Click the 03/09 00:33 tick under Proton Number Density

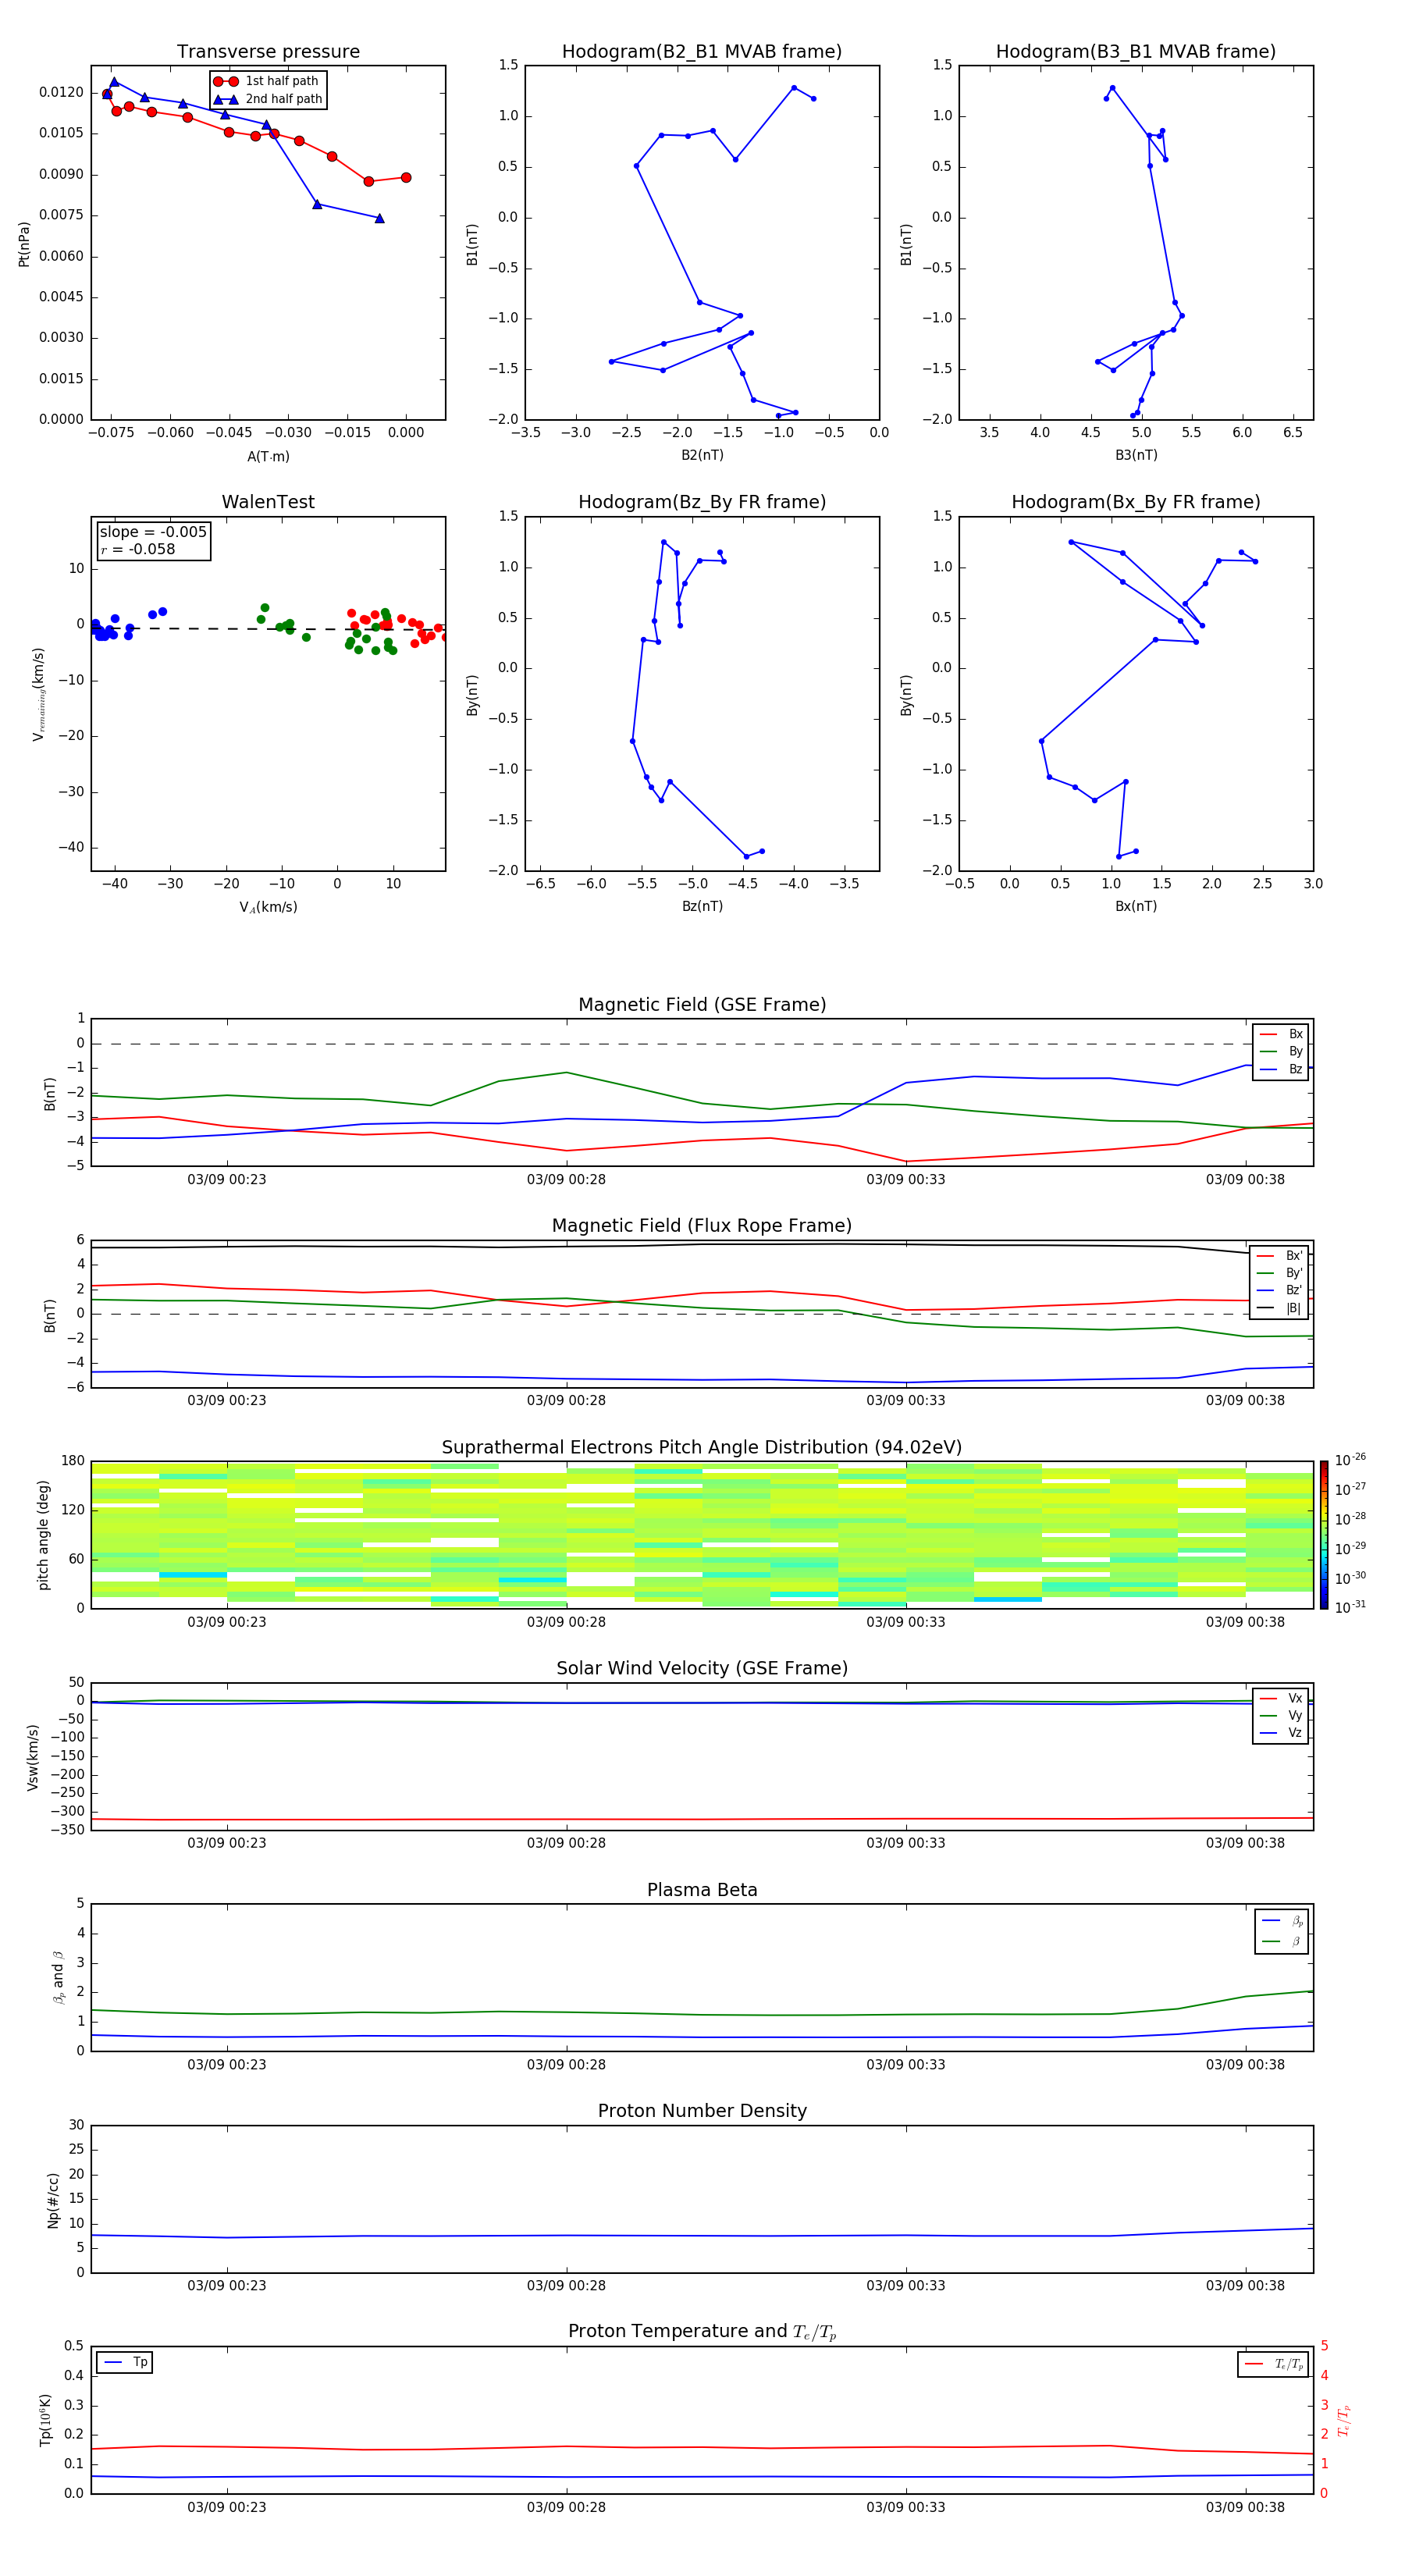906,2286
